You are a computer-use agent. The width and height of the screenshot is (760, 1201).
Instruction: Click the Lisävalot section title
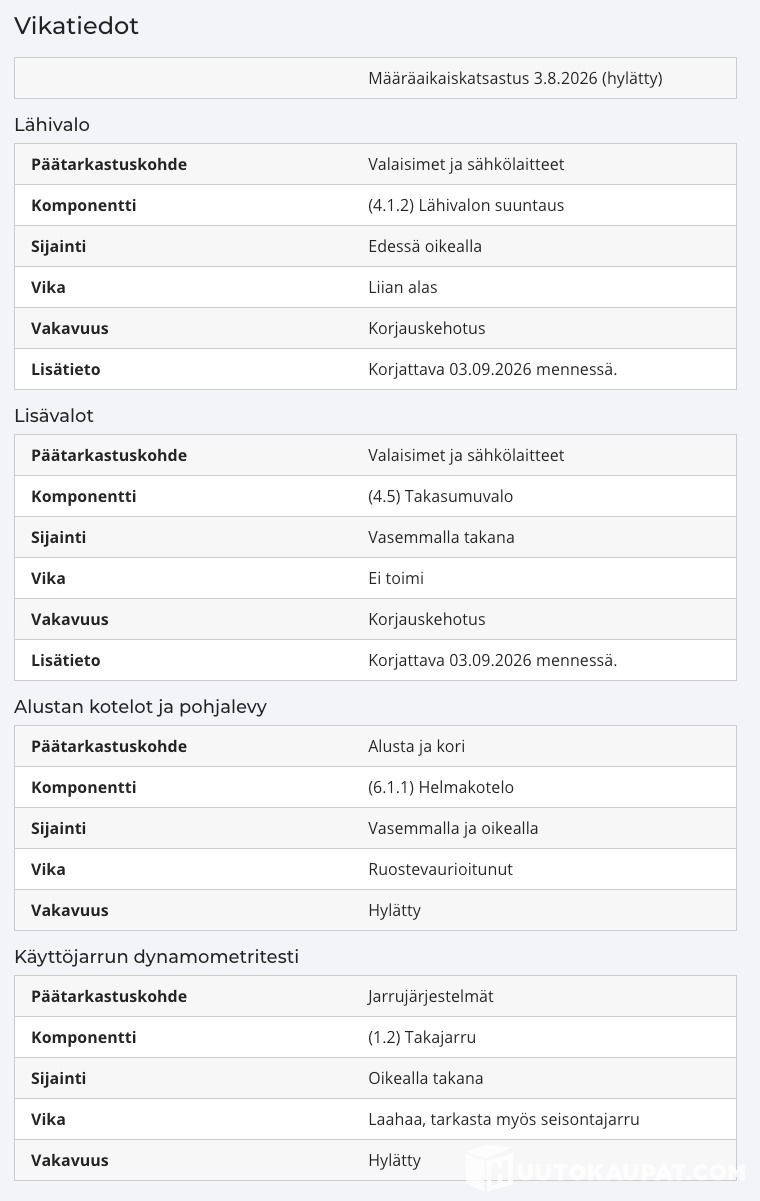pos(54,416)
